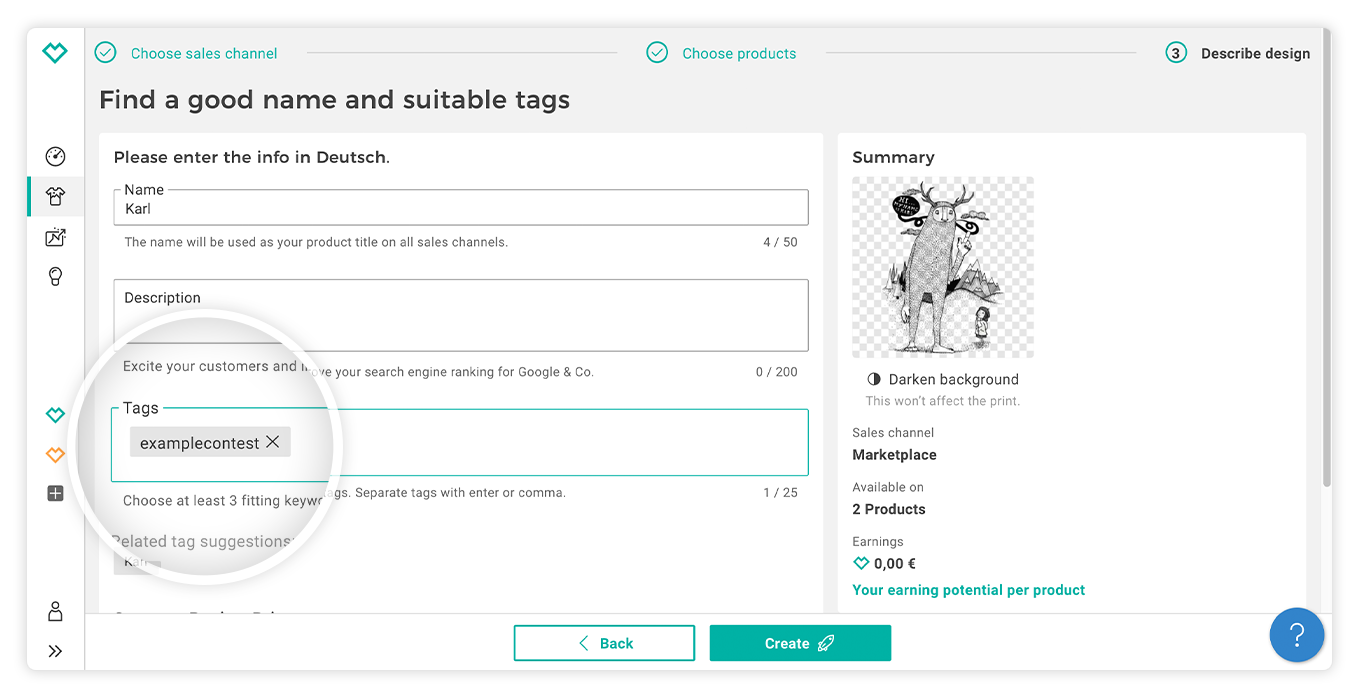
Task: Open the statistics chart icon in sidebar
Action: (x=56, y=237)
